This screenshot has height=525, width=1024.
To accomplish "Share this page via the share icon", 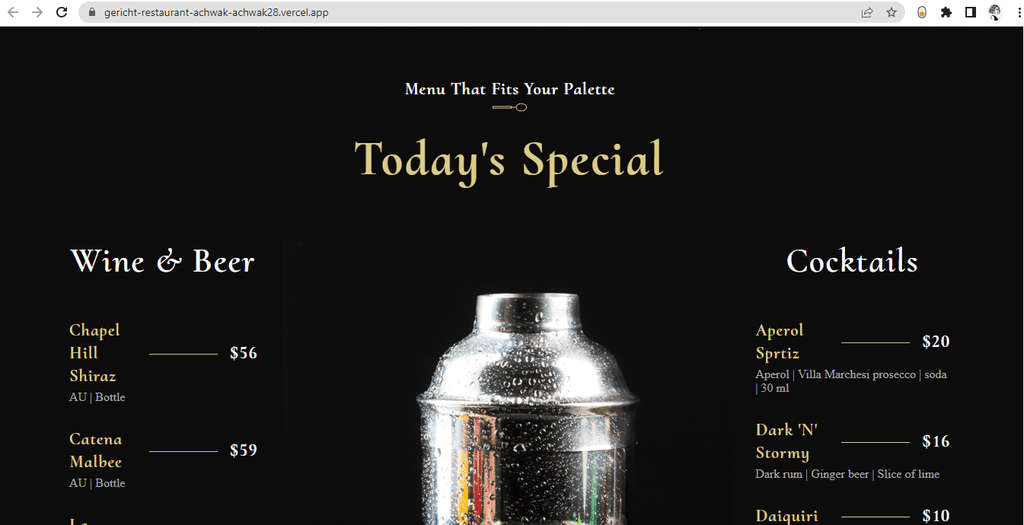I will pos(867,12).
